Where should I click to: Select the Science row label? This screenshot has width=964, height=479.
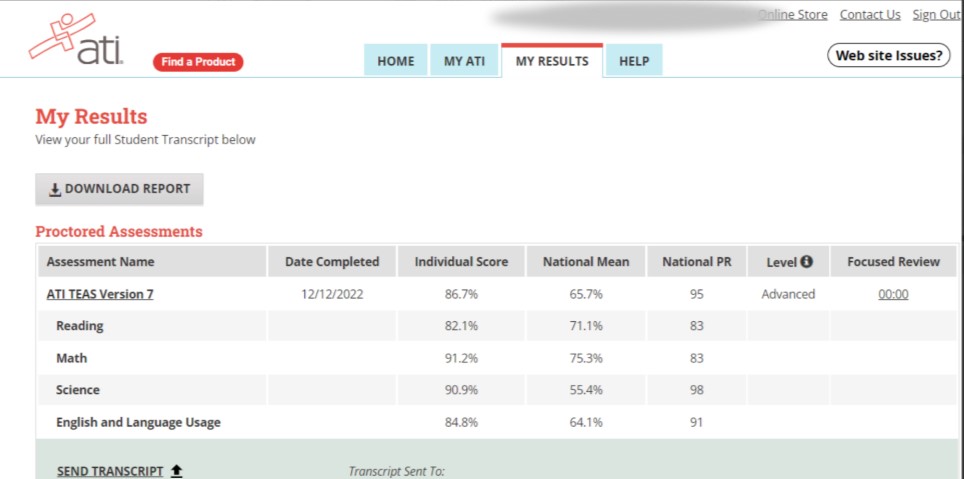pyautogui.click(x=77, y=390)
